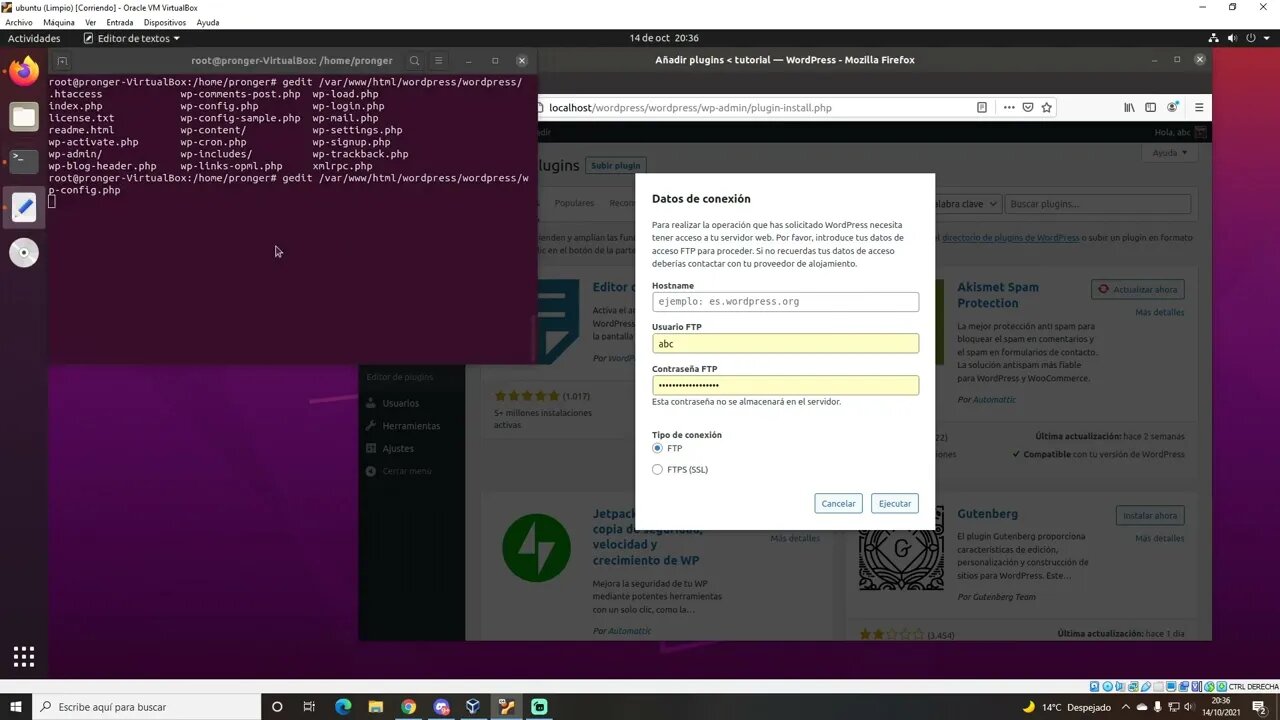Click Instalar ahora for Gutenberg

[x=1150, y=516]
